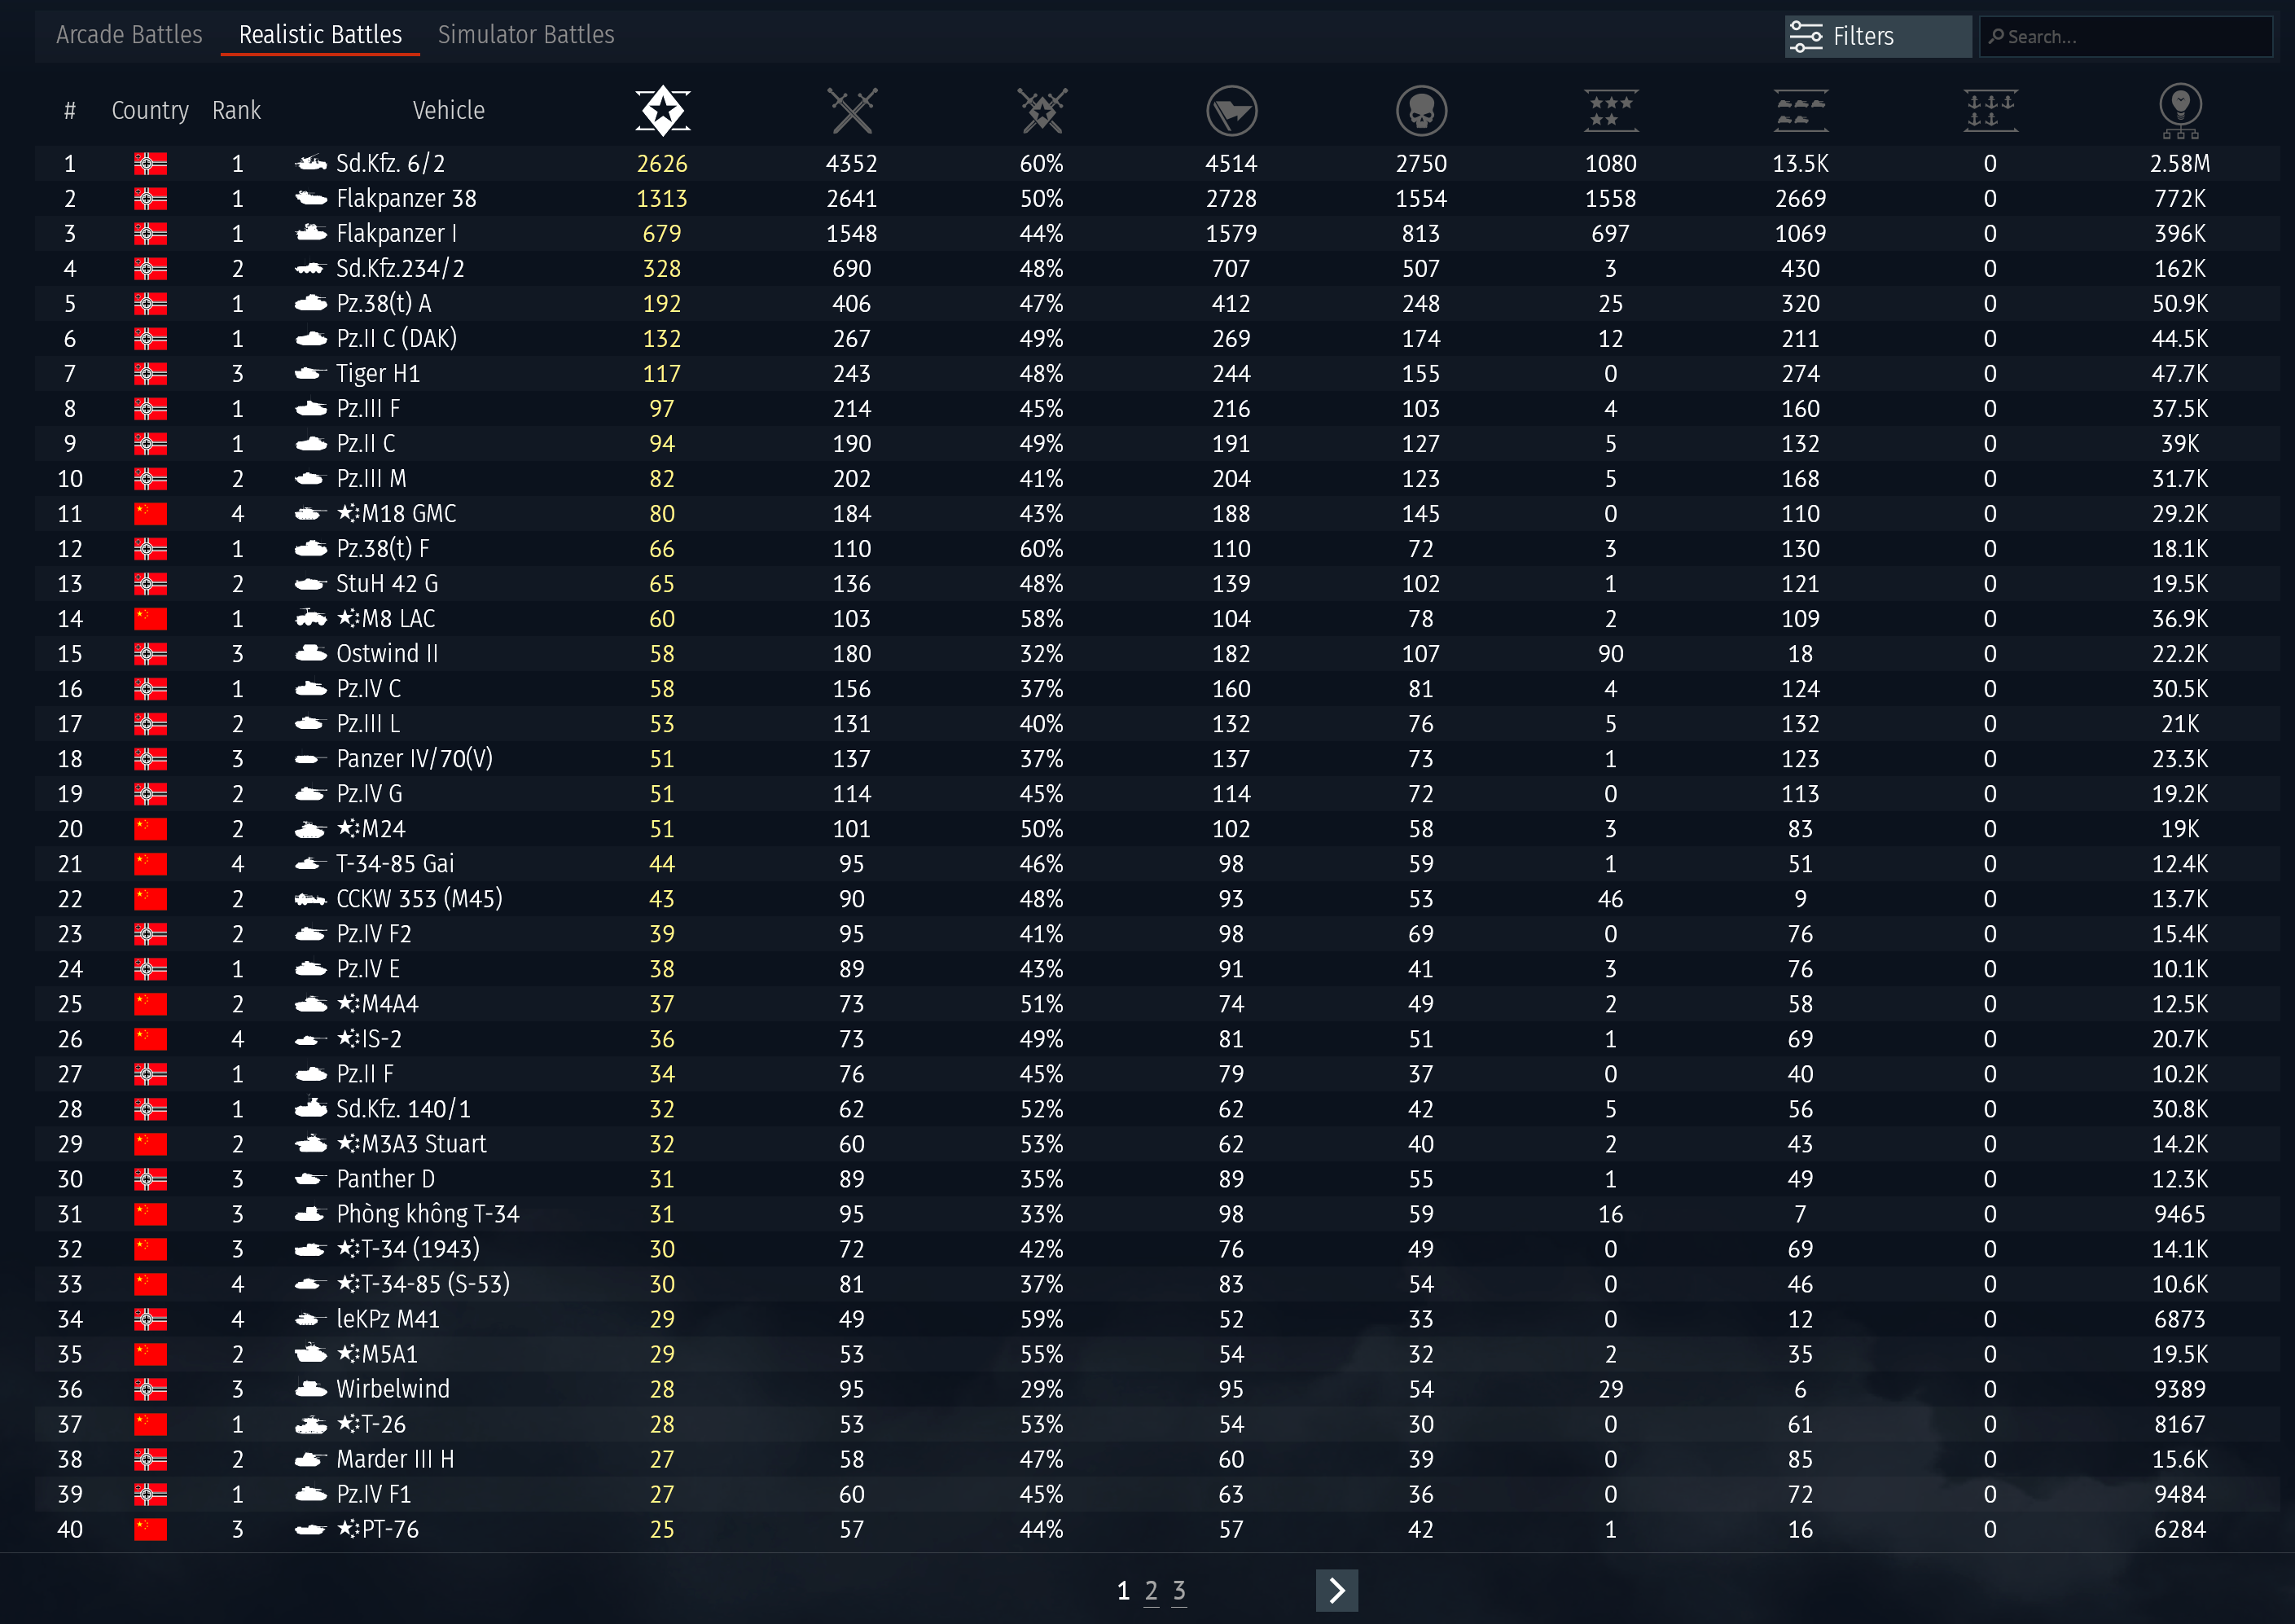Sort by score medal icon column
Screen dimensions: 2295x1624
pos(2180,110)
